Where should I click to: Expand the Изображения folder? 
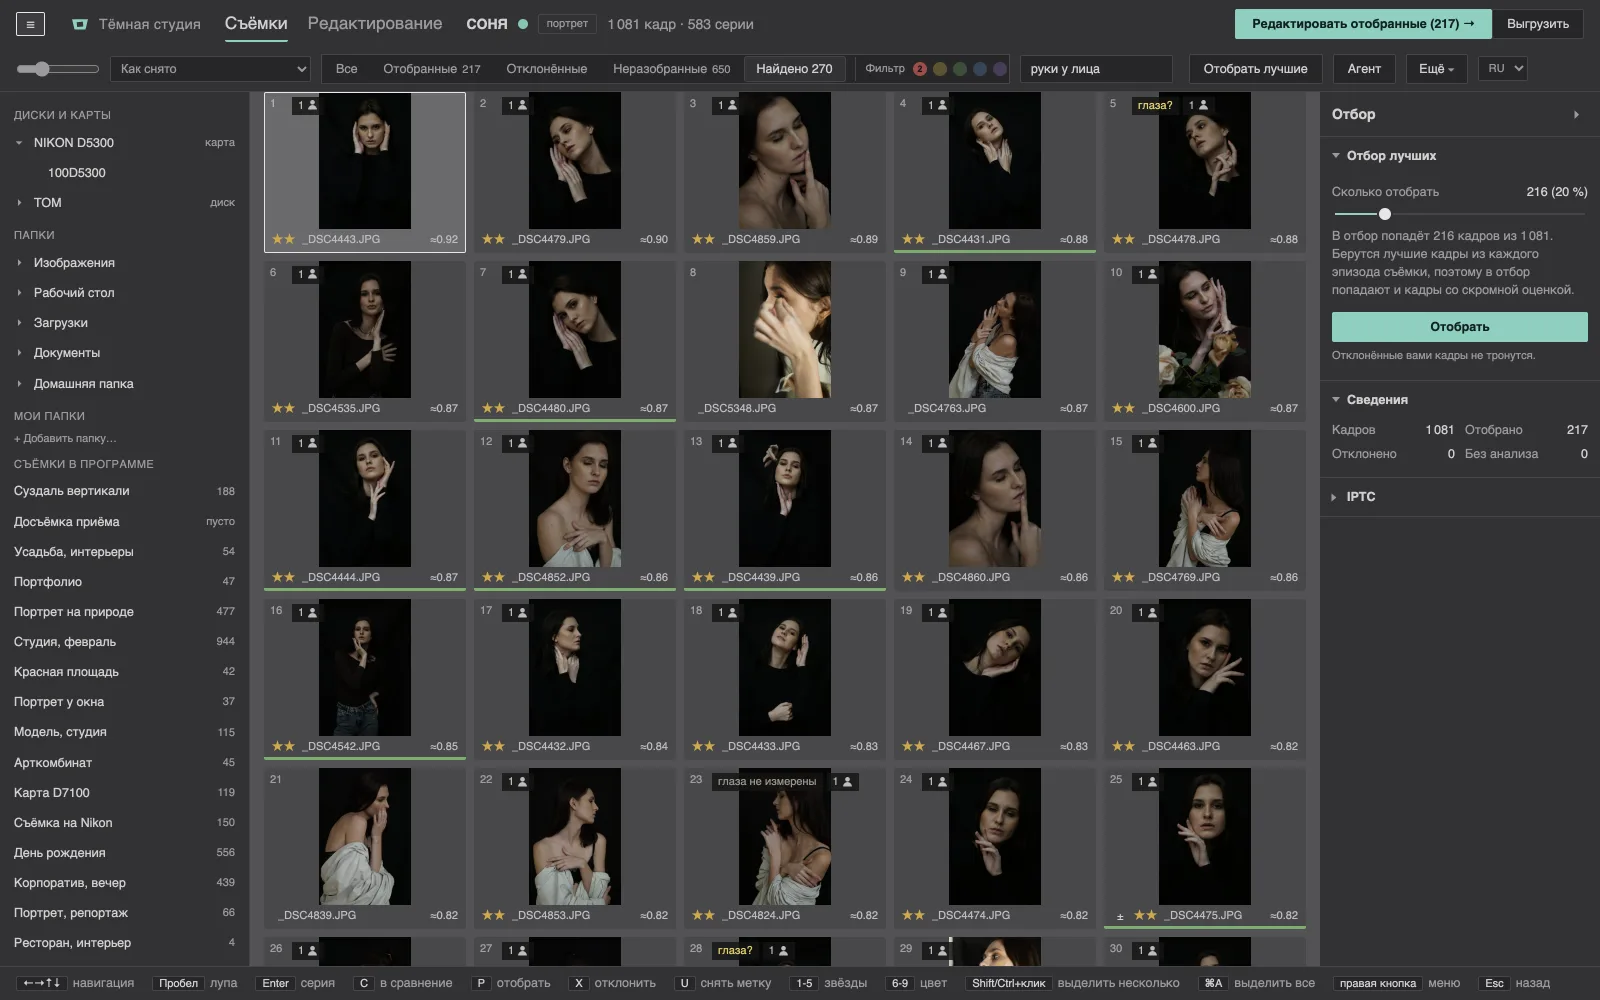pos(19,263)
